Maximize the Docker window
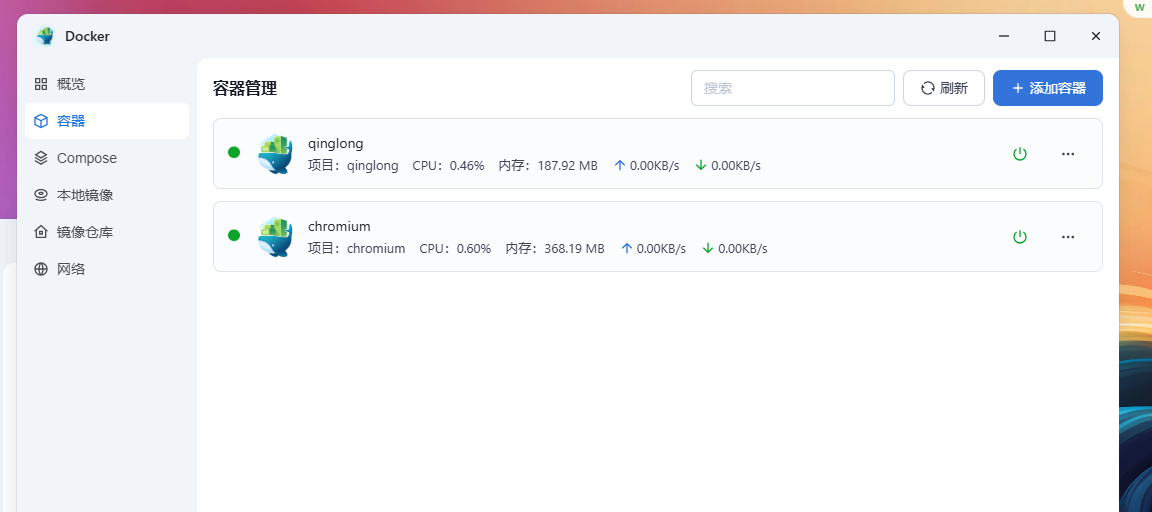The height and width of the screenshot is (512, 1152). click(x=1050, y=36)
